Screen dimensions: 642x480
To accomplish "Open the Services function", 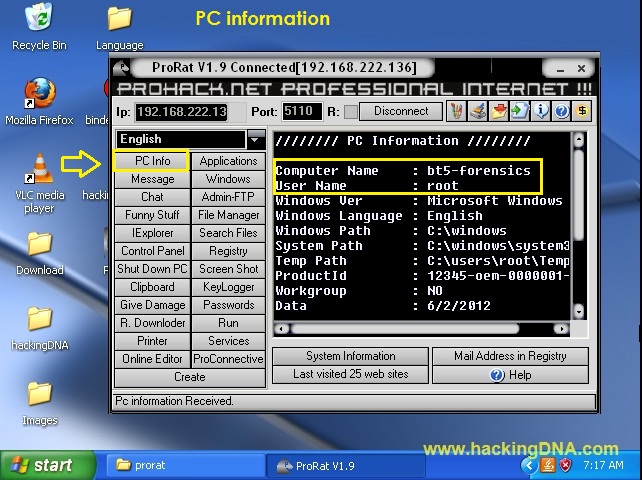I will pos(228,341).
